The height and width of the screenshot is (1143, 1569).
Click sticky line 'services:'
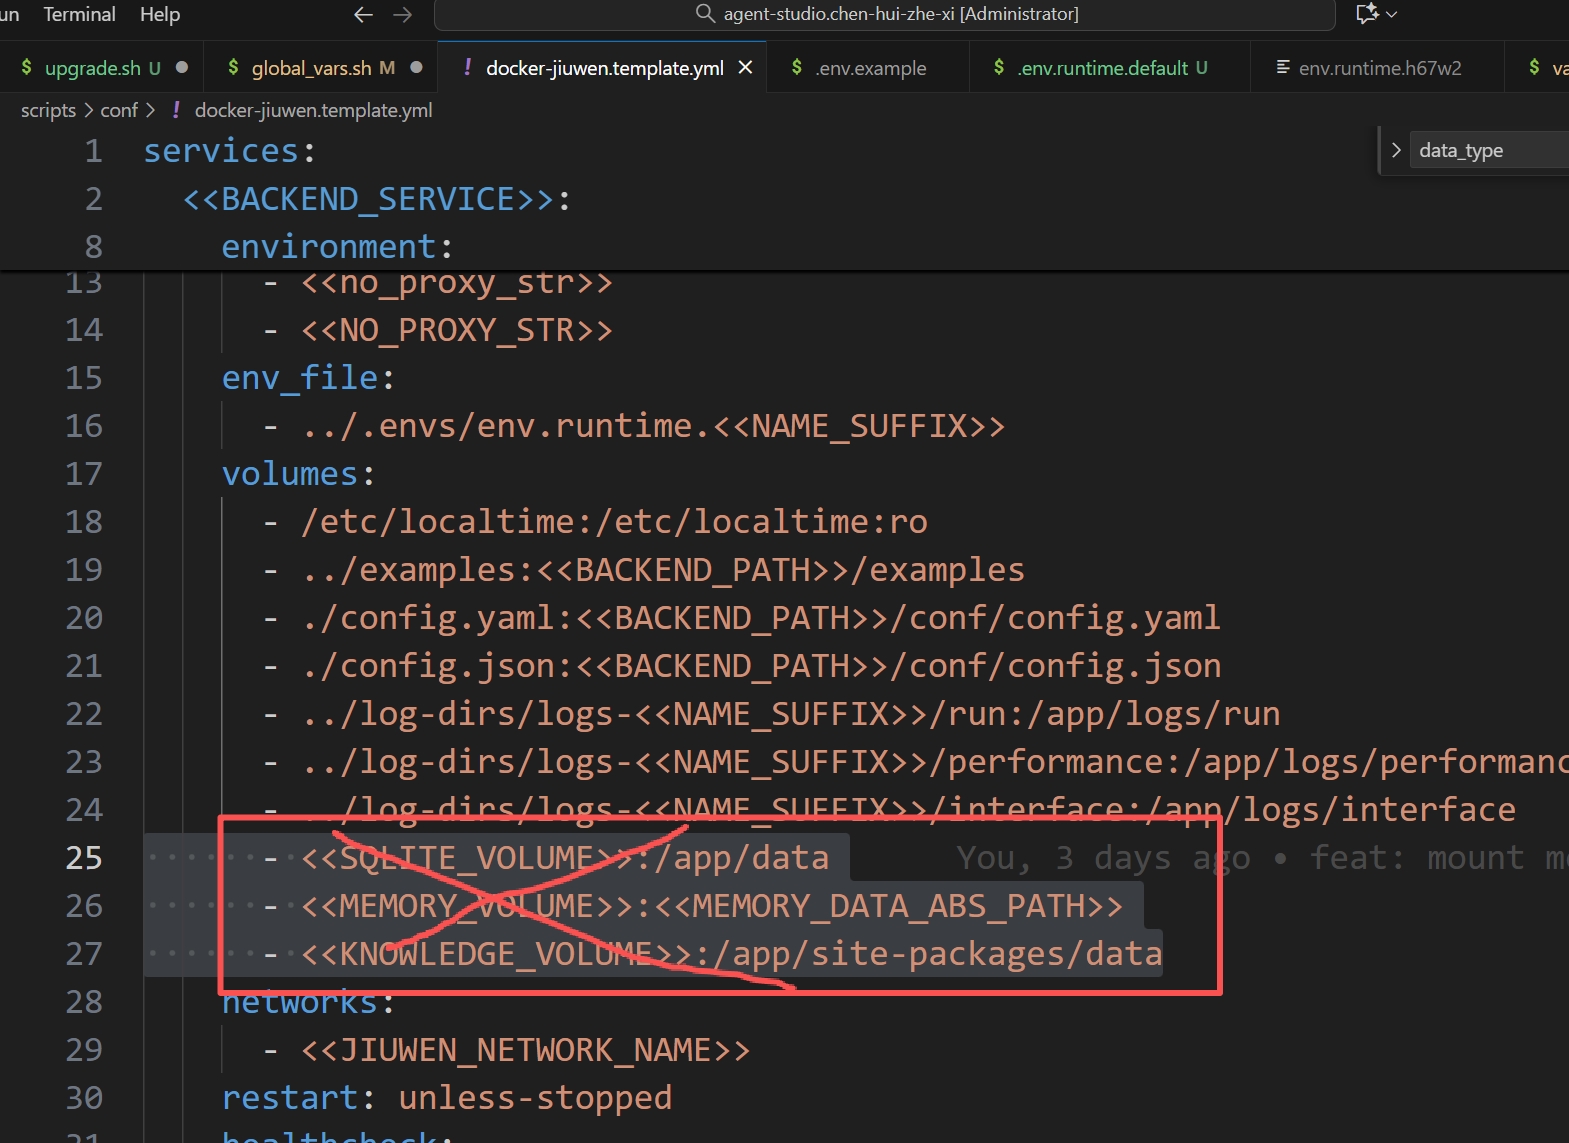click(229, 151)
